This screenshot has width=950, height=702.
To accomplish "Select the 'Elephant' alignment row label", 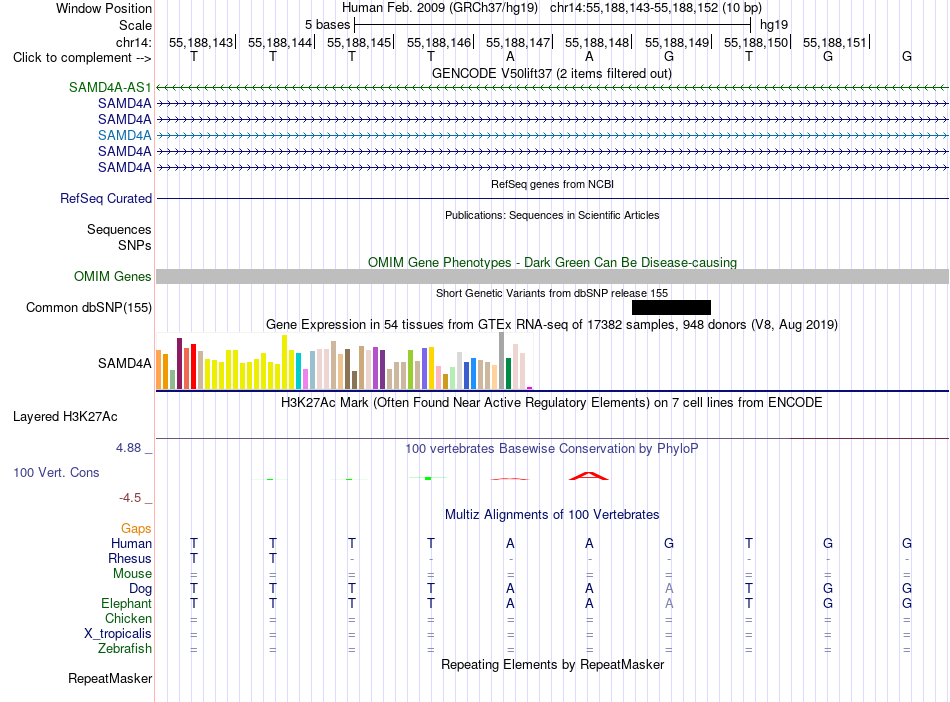I will click(126, 603).
